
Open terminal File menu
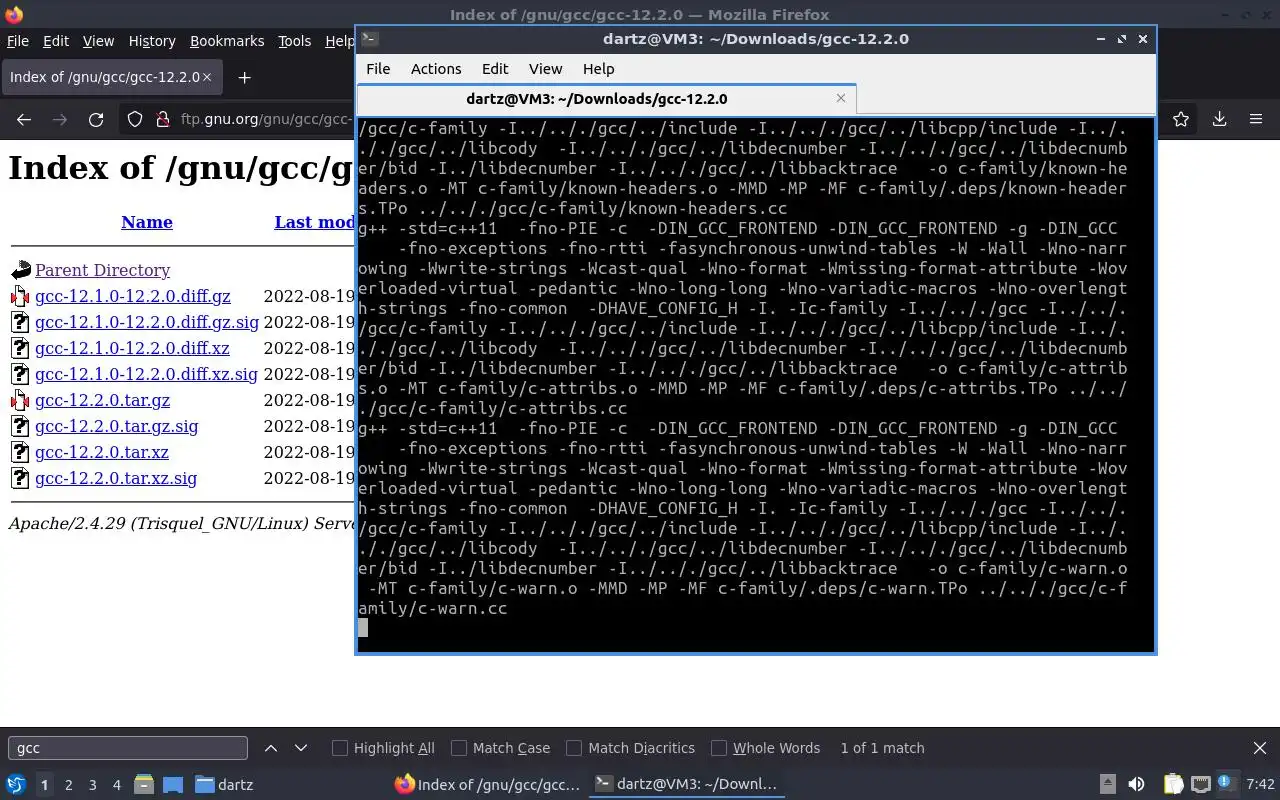(x=378, y=69)
